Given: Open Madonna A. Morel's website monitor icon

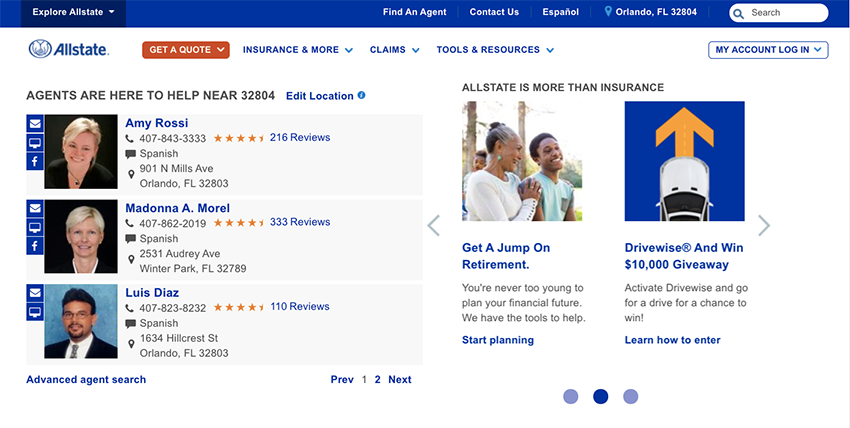Looking at the screenshot, I should coord(35,227).
